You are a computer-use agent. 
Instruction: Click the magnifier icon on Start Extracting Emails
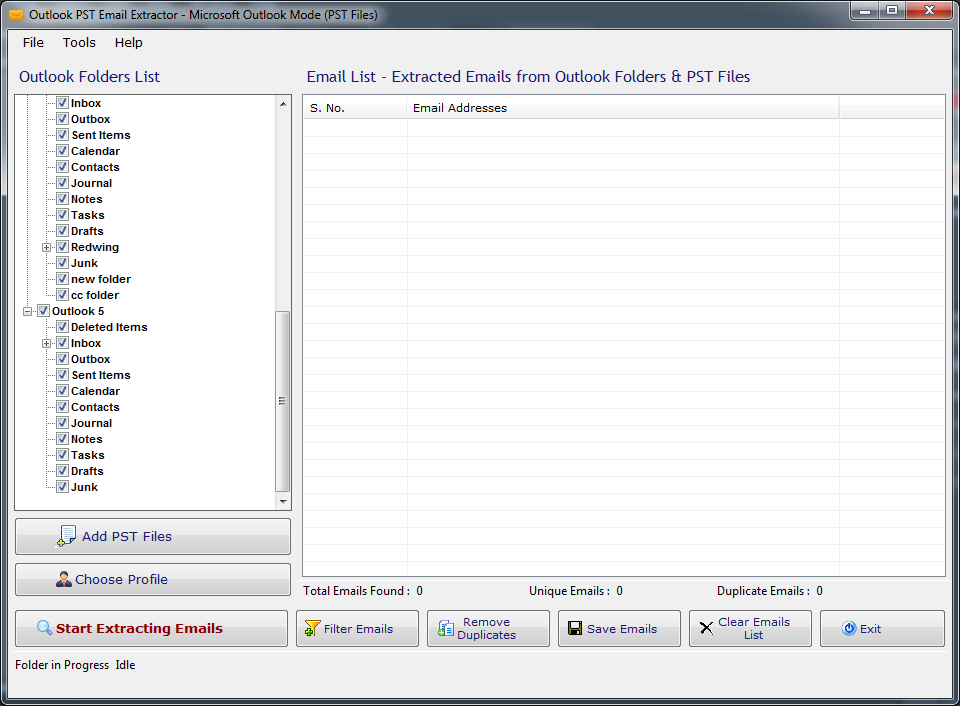point(44,628)
